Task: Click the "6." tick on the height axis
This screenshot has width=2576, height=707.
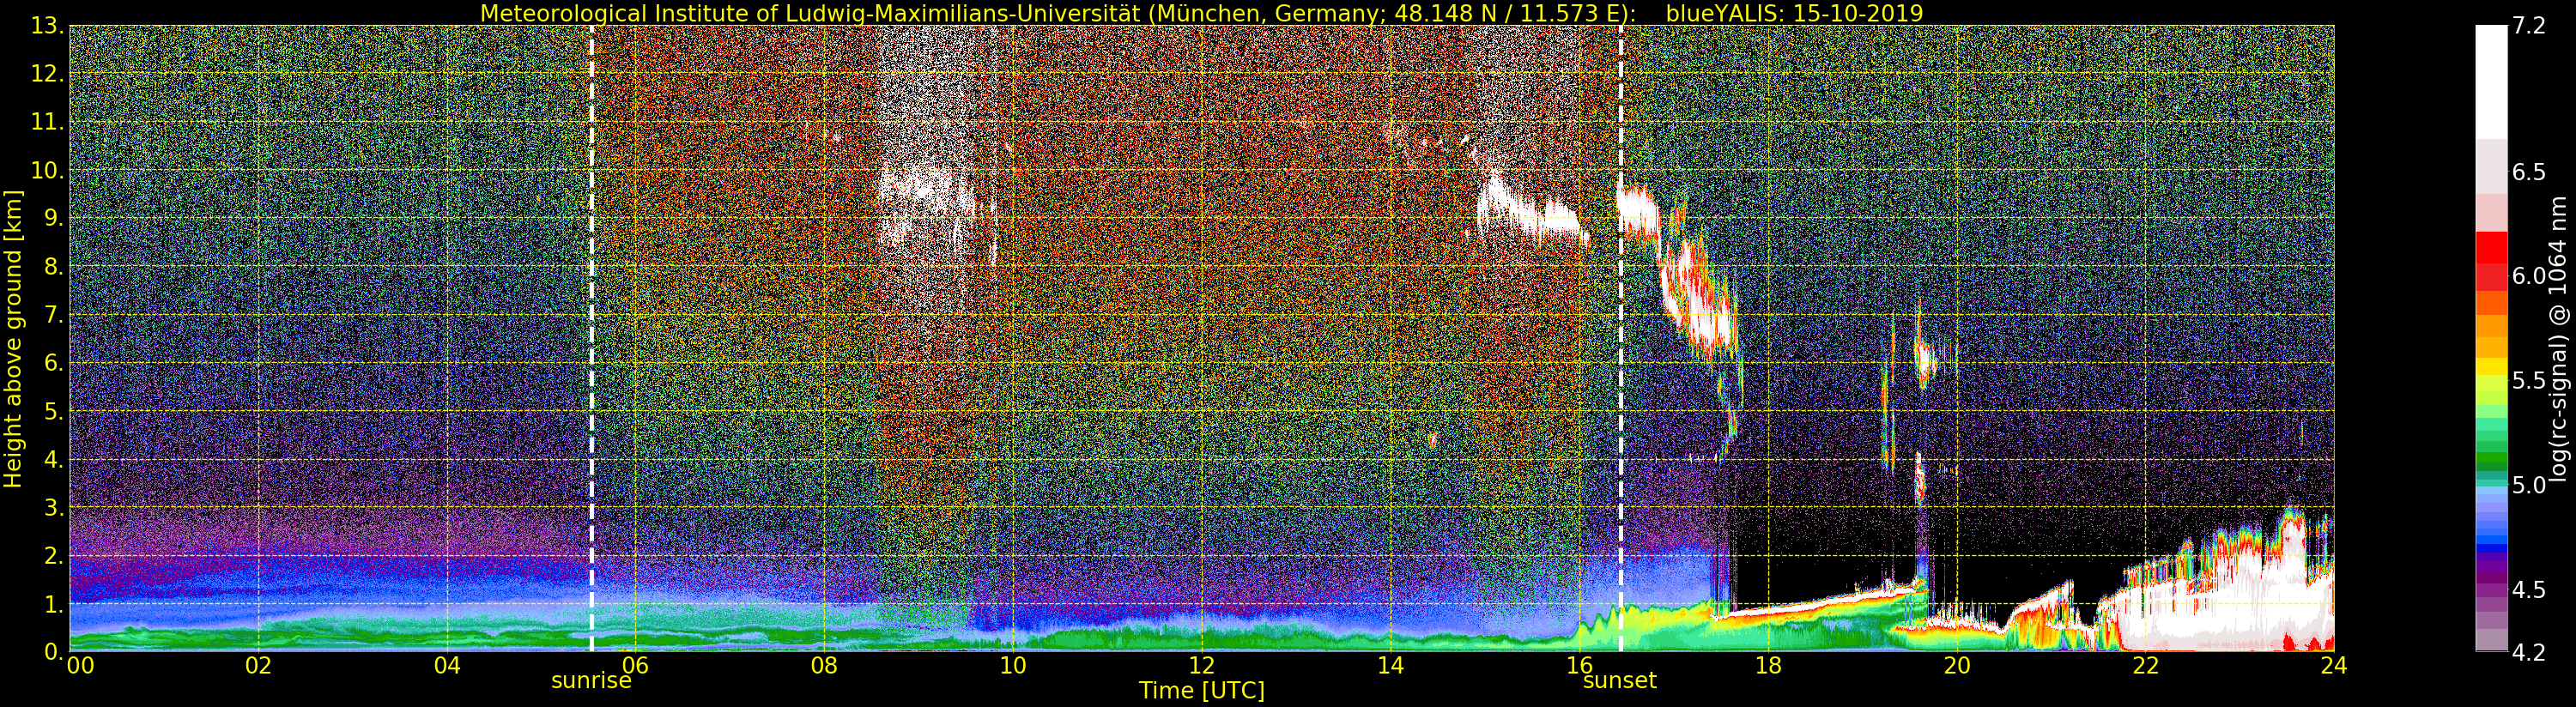Action: click(54, 363)
